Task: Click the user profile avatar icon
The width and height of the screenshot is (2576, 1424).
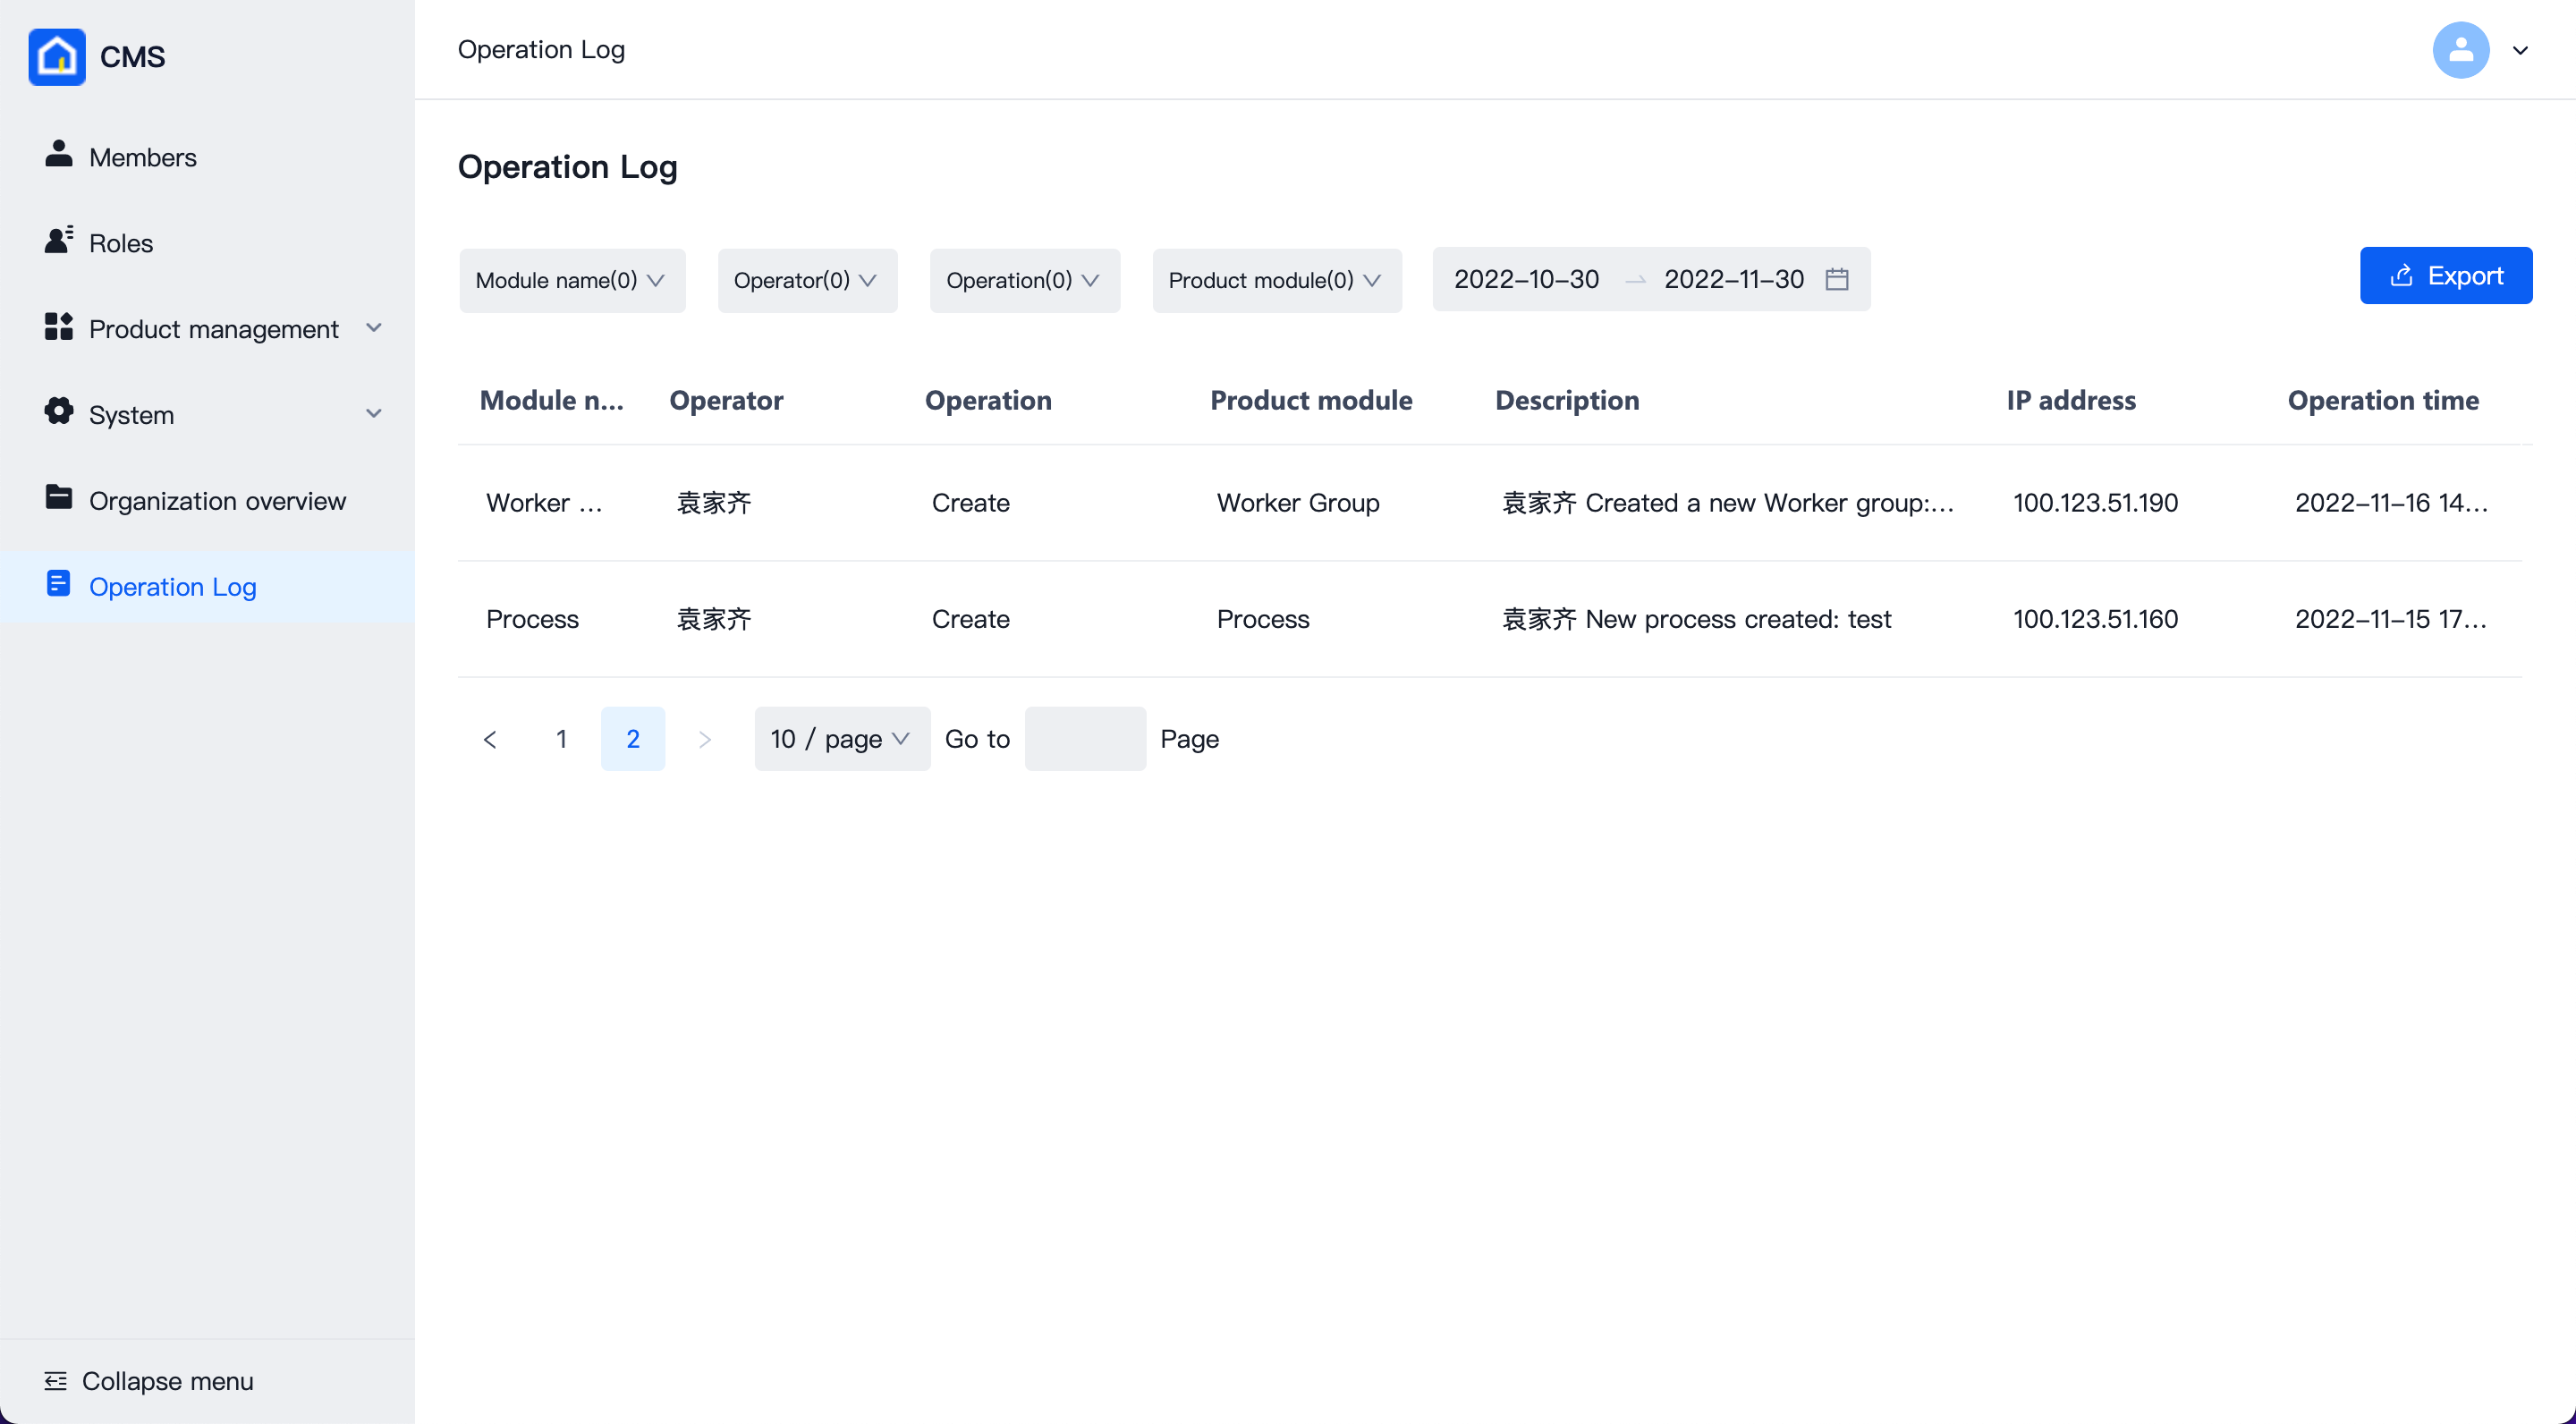Action: (x=2462, y=49)
